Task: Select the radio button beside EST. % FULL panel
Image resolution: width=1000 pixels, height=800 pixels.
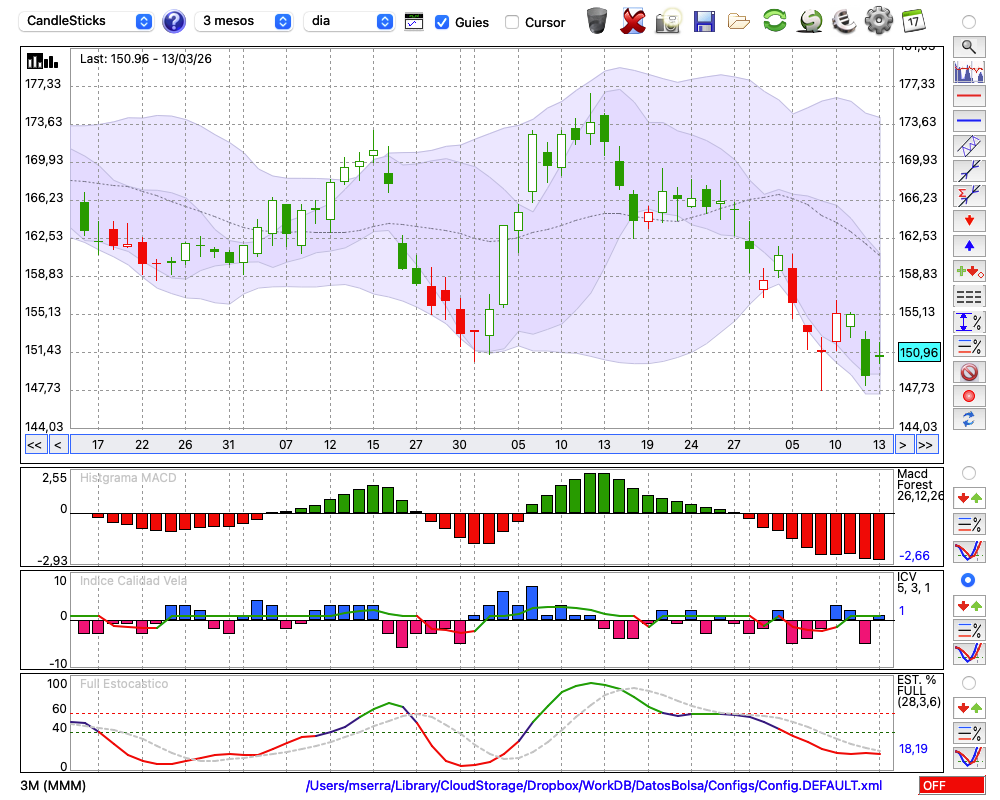Action: [x=968, y=682]
